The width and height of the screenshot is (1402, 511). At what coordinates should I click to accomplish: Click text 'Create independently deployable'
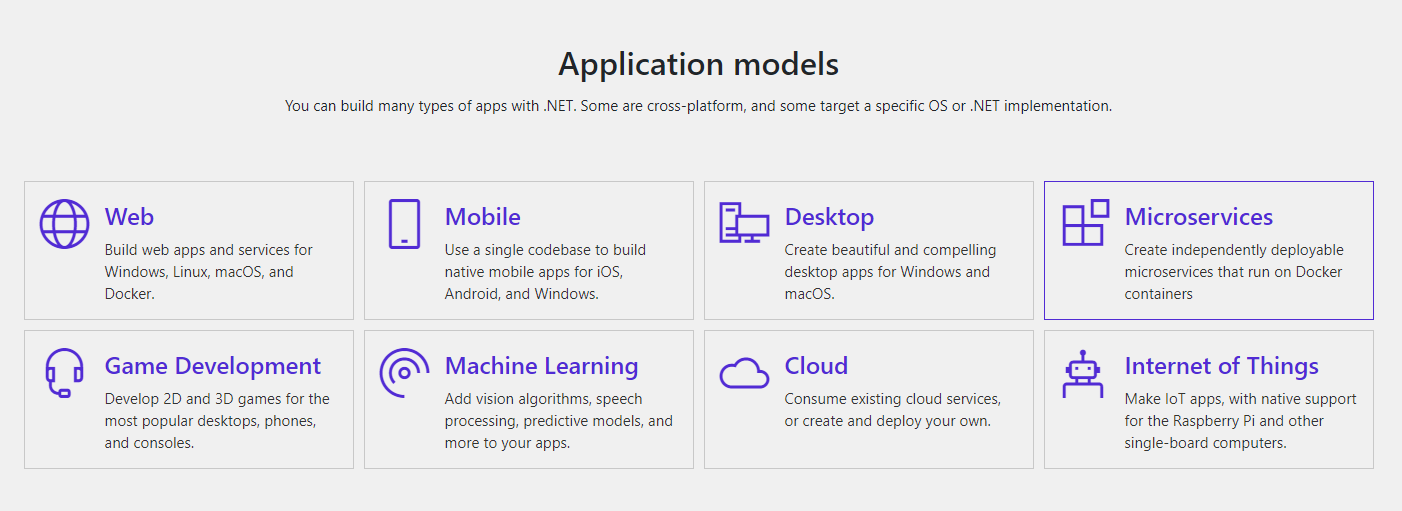pos(1234,250)
